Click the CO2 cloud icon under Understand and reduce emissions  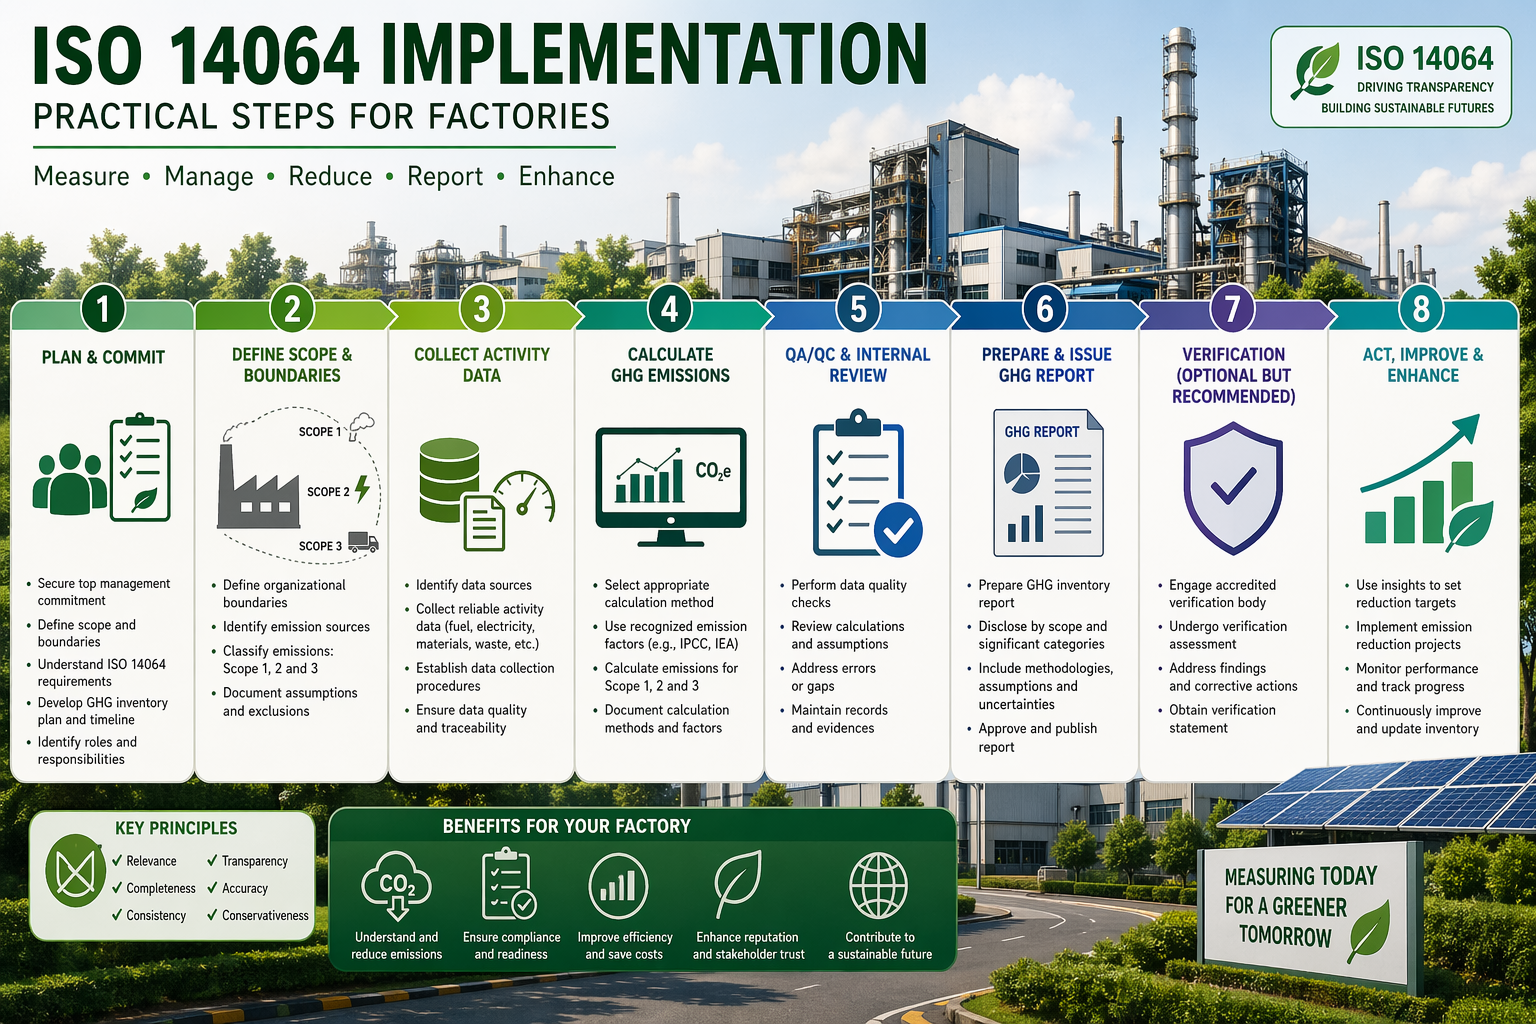pos(395,885)
